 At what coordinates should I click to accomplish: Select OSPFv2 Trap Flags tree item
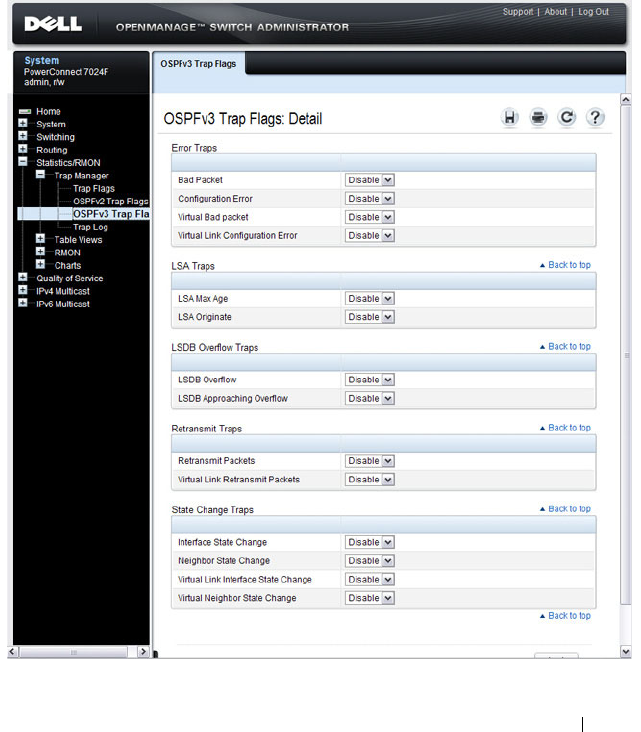pos(111,201)
